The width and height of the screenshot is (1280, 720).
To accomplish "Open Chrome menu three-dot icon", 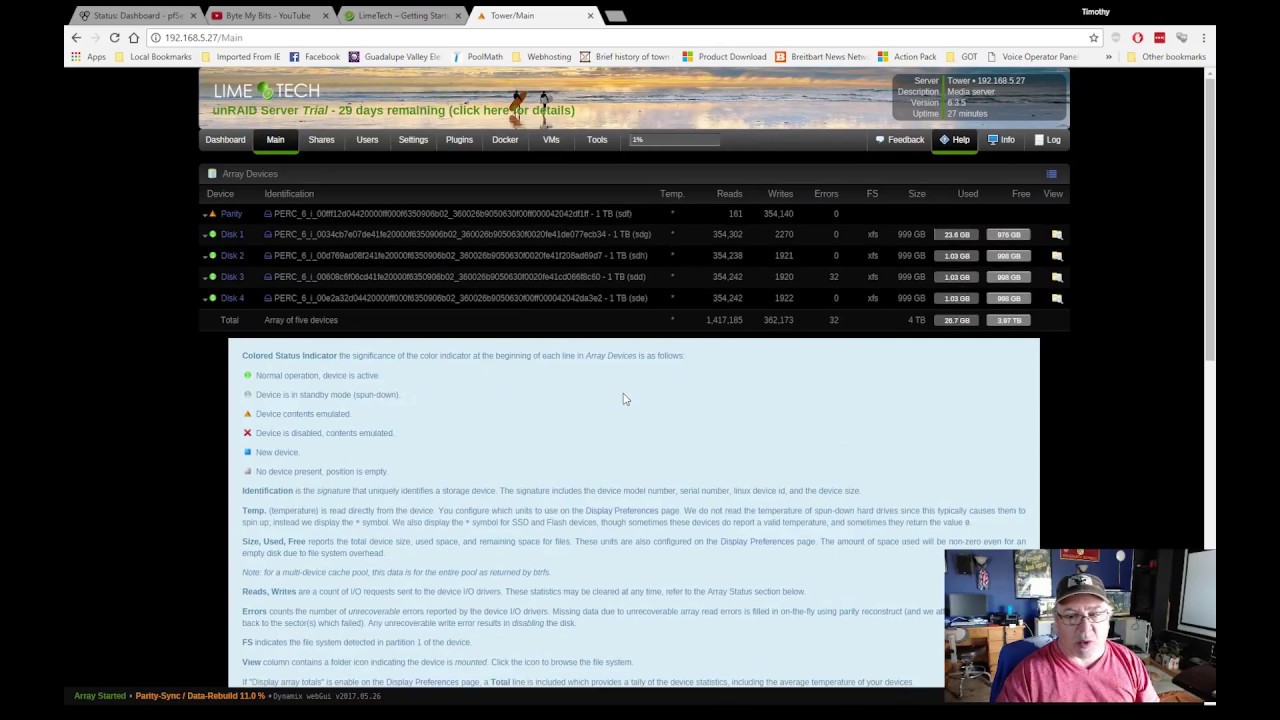I will point(1203,37).
